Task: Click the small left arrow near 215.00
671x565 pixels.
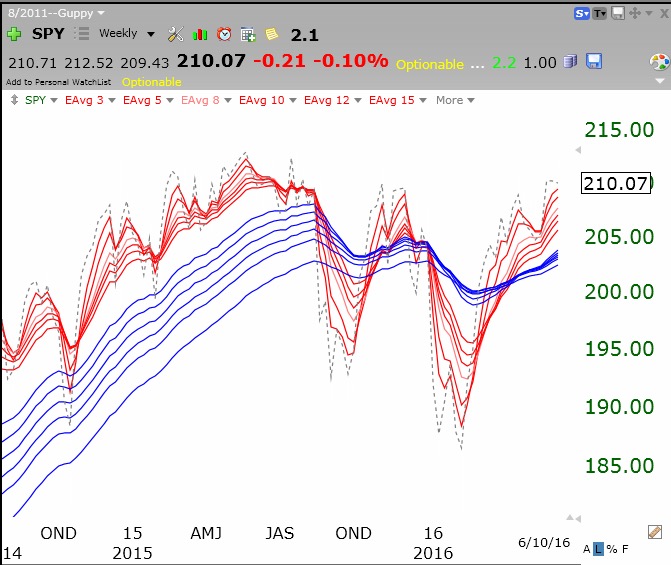Action: 578,150
